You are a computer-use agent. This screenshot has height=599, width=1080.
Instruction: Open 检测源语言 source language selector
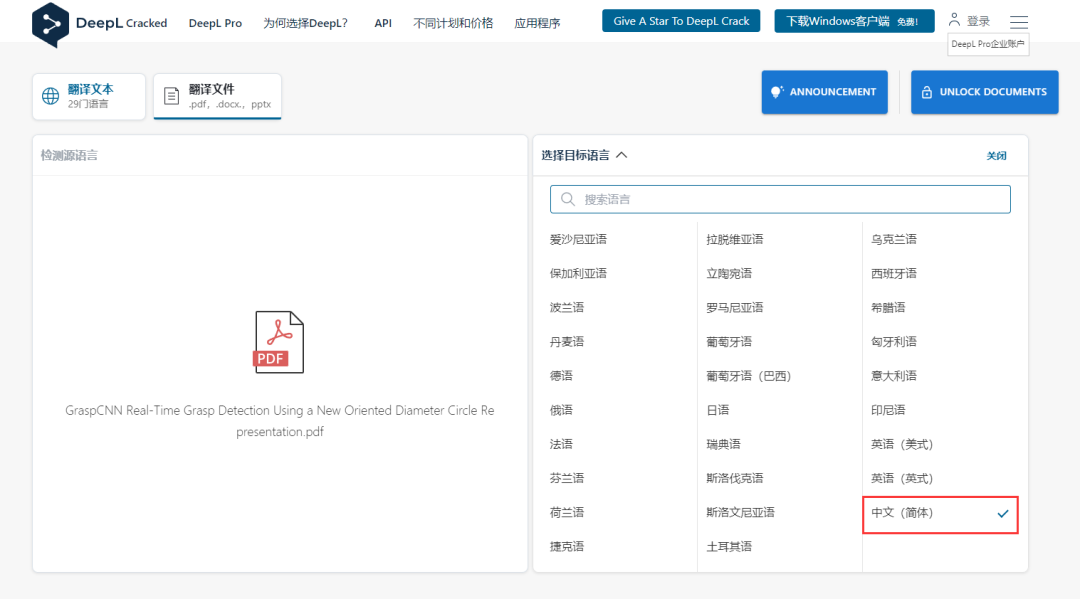[69, 155]
